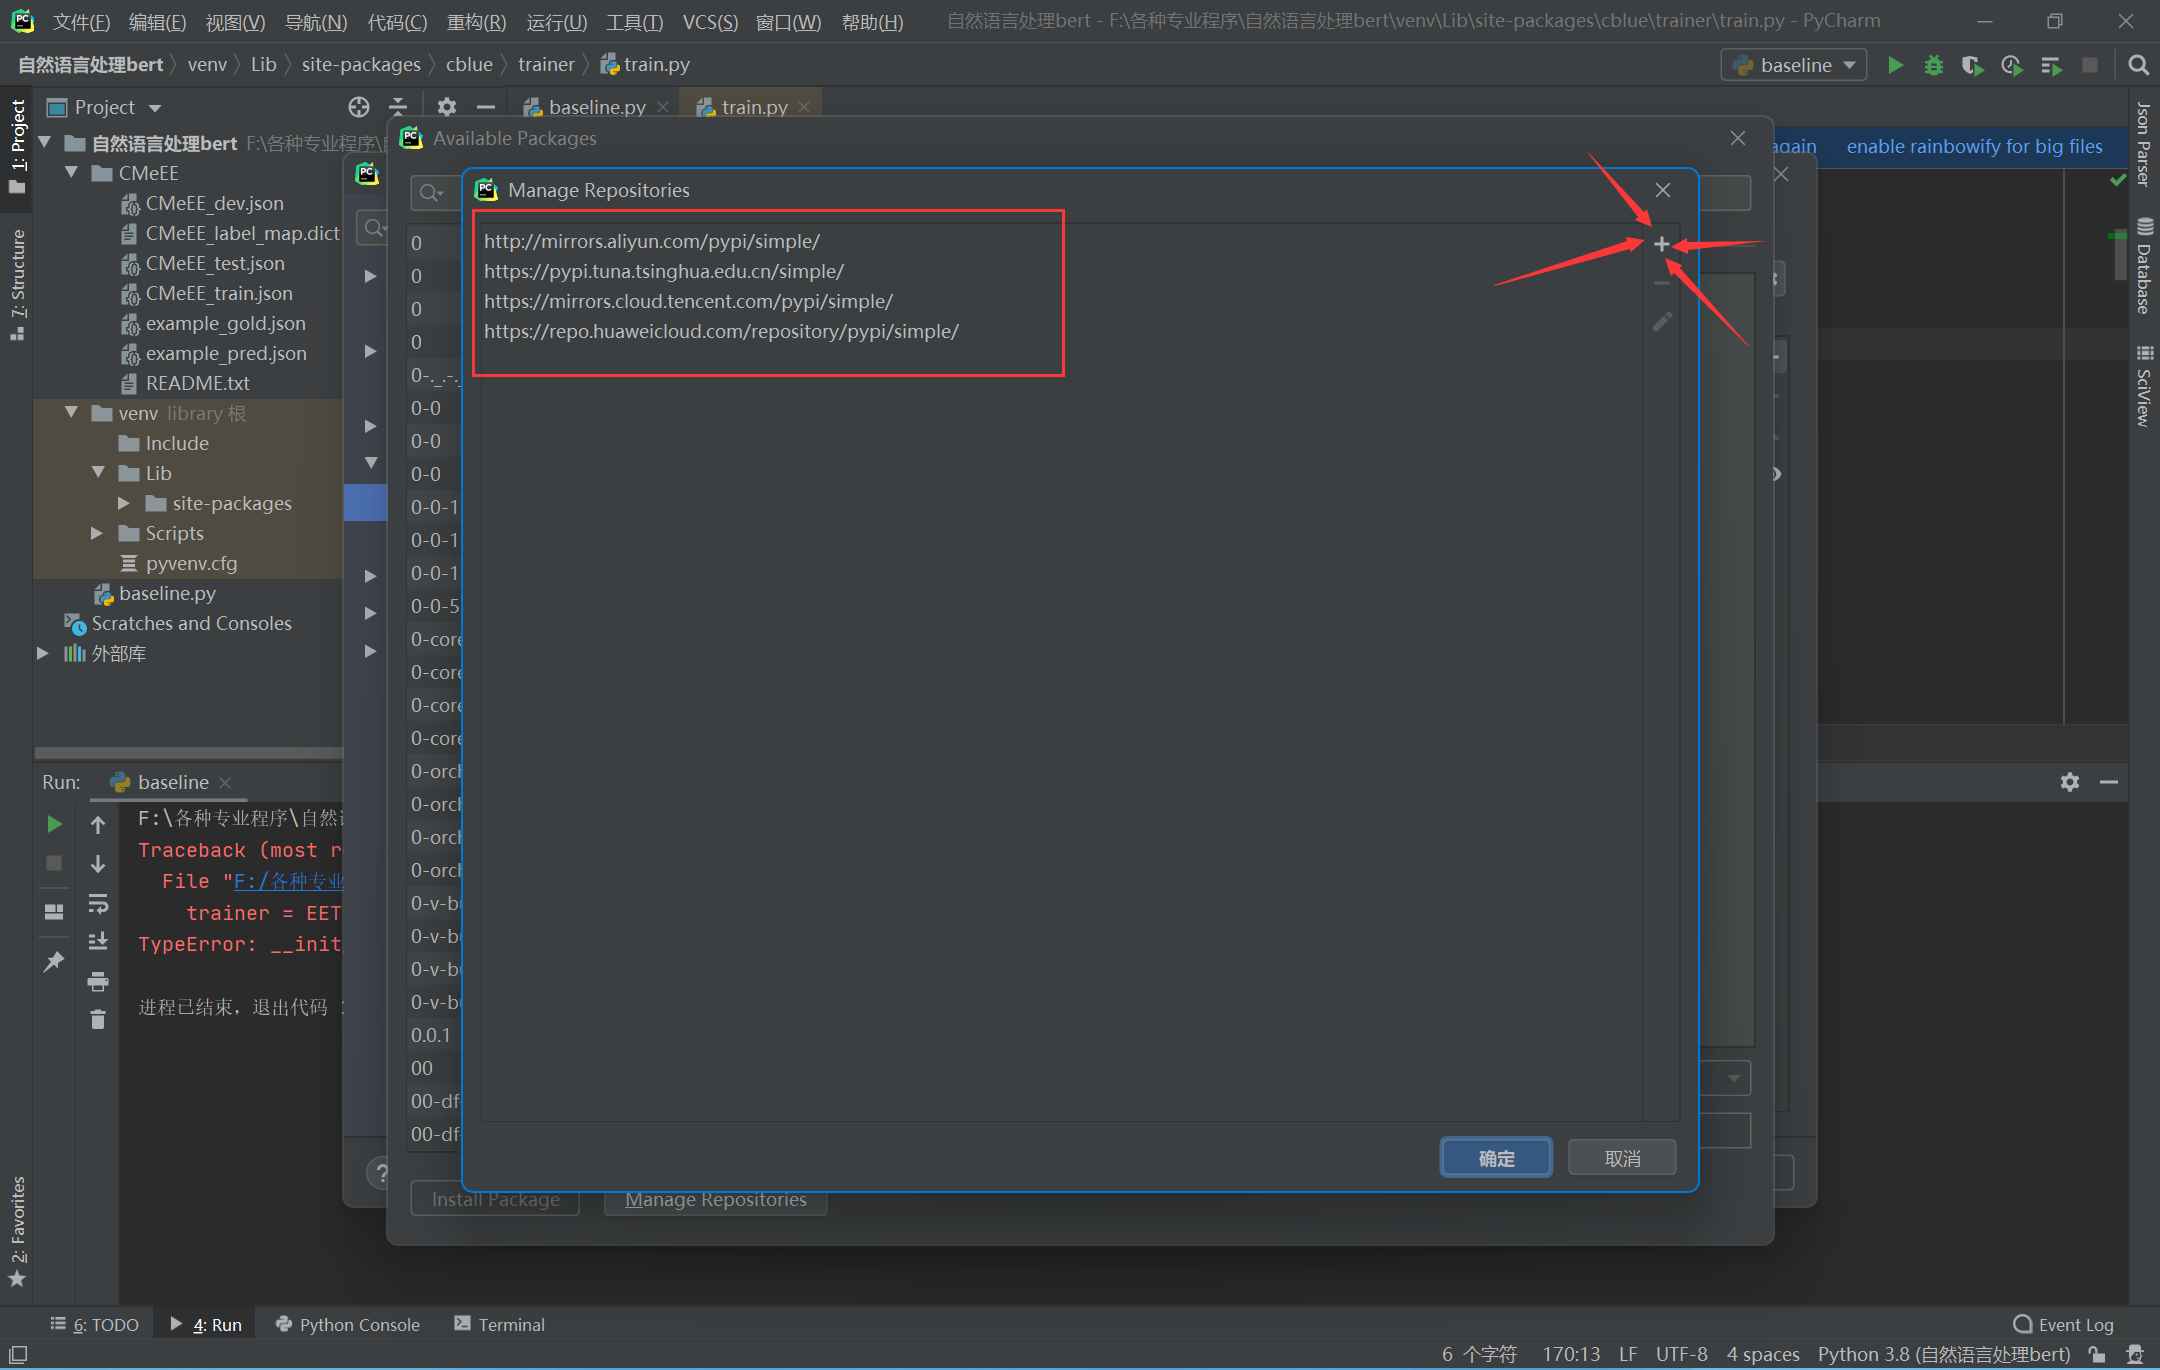This screenshot has height=1370, width=2160.
Task: Close the Manage Repositories dialog
Action: click(1662, 190)
